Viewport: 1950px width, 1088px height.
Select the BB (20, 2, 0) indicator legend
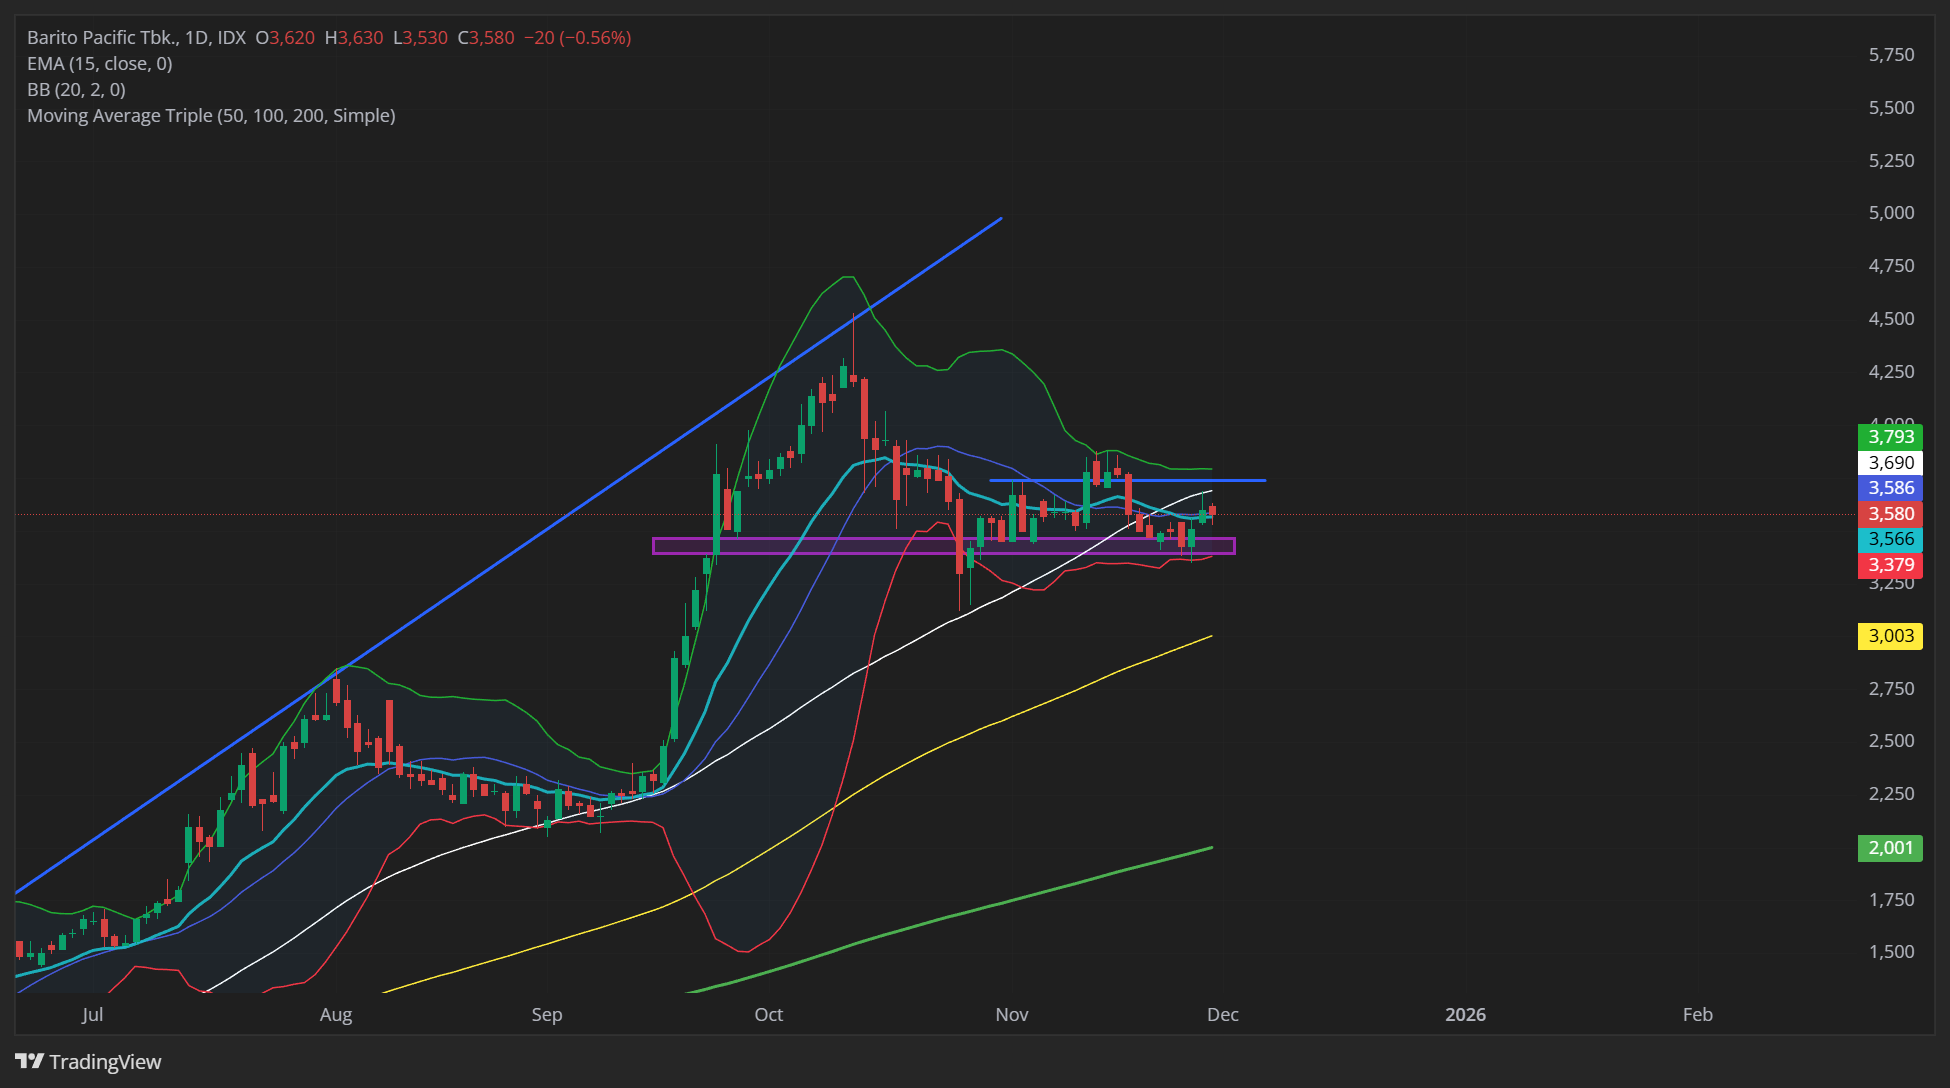[76, 90]
